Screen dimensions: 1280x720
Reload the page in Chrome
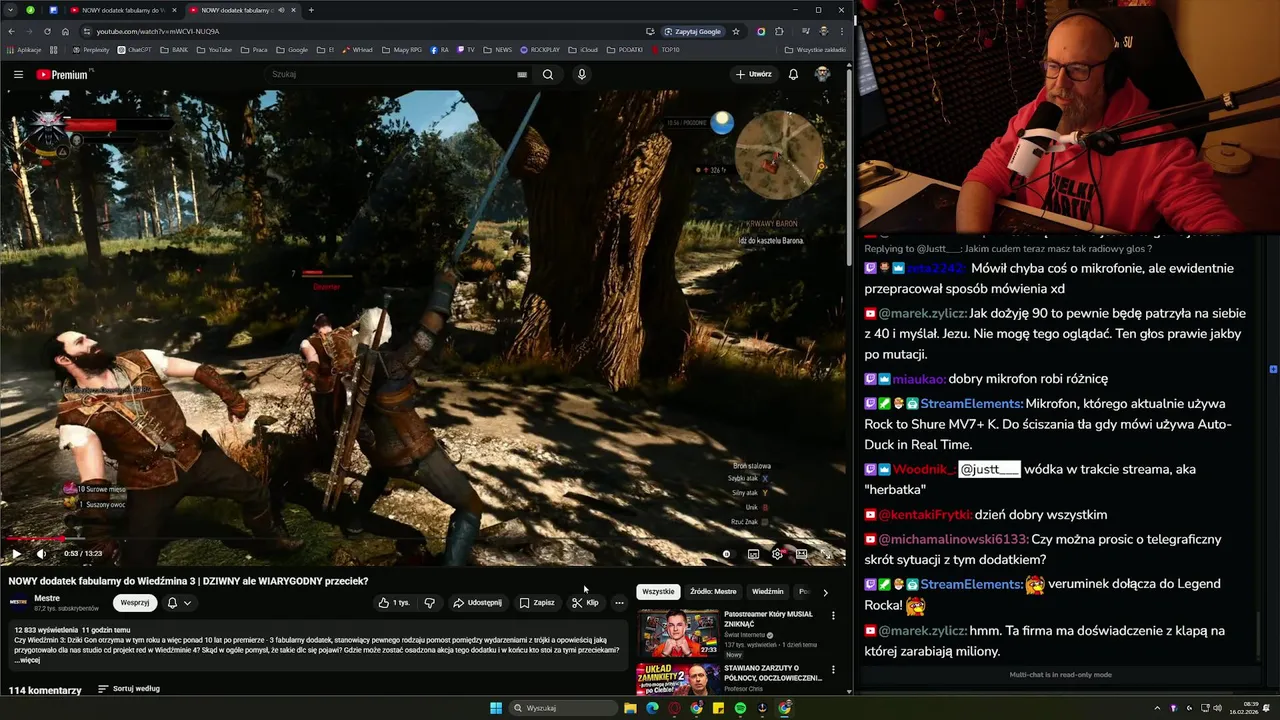46,31
